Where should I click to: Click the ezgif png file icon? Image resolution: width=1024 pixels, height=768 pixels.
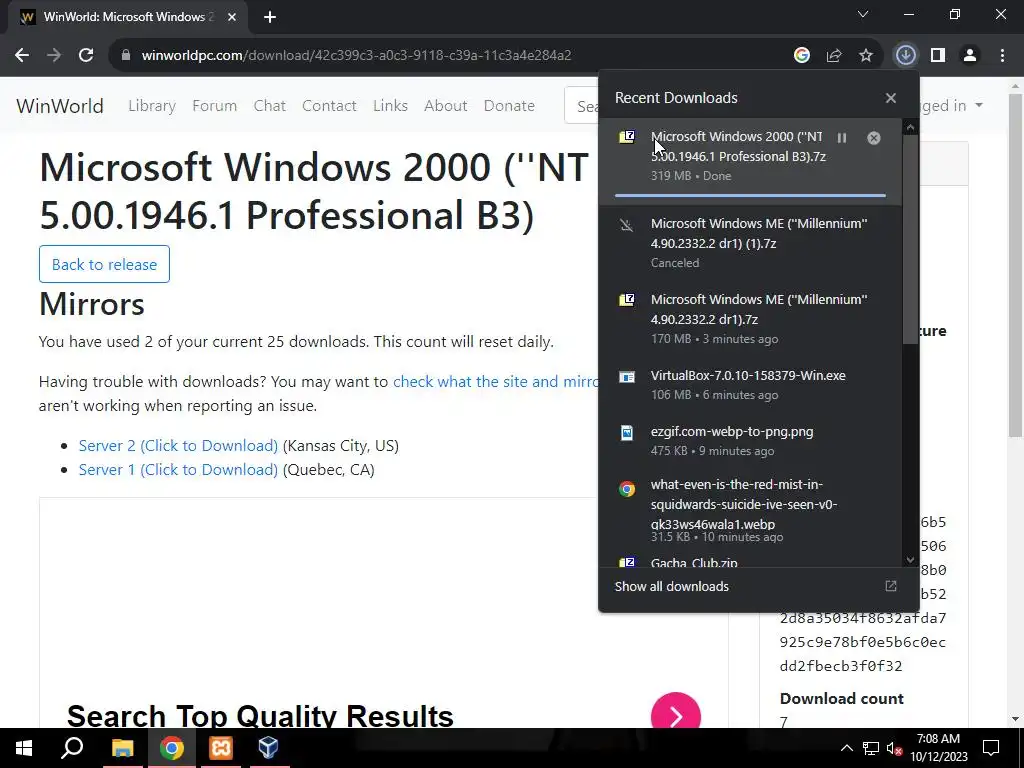pos(627,432)
